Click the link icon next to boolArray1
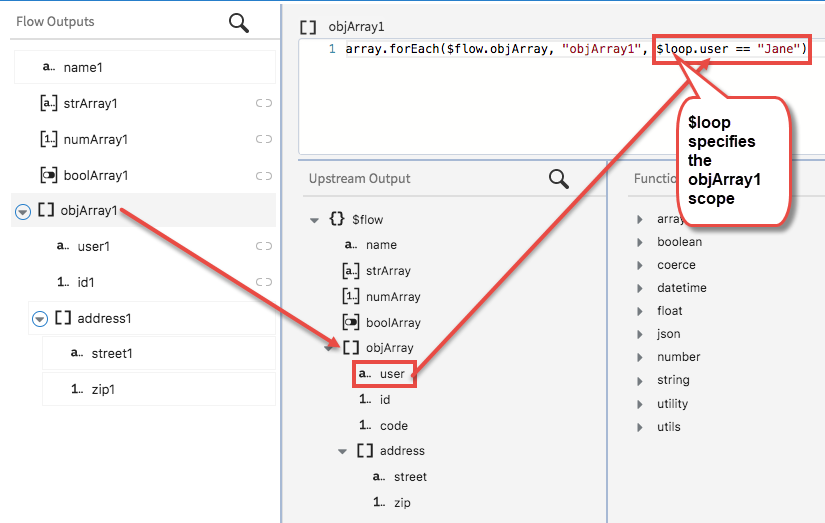This screenshot has height=523, width=825. pyautogui.click(x=264, y=176)
